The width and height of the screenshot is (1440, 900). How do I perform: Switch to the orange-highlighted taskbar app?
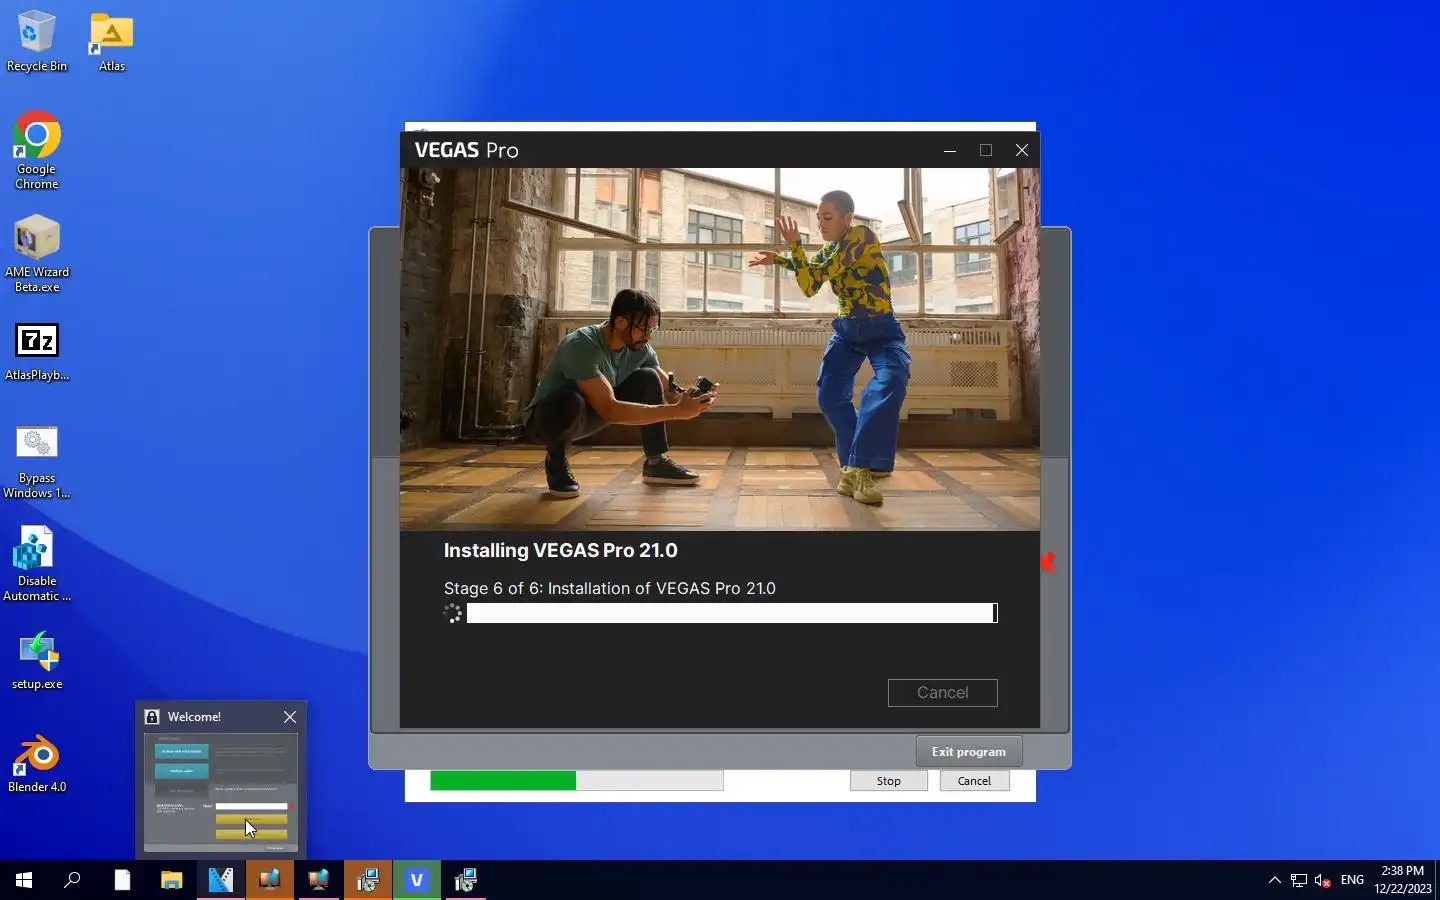pyautogui.click(x=269, y=880)
